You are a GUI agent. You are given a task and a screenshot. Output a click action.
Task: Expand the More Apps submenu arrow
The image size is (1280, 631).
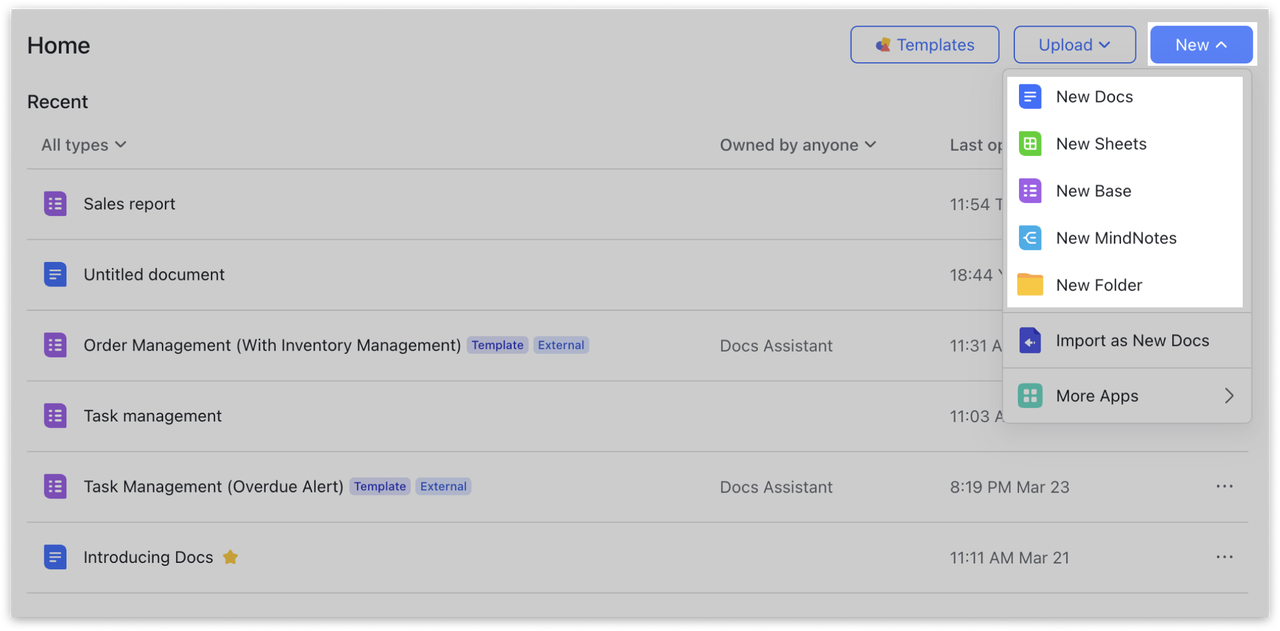[x=1229, y=396]
